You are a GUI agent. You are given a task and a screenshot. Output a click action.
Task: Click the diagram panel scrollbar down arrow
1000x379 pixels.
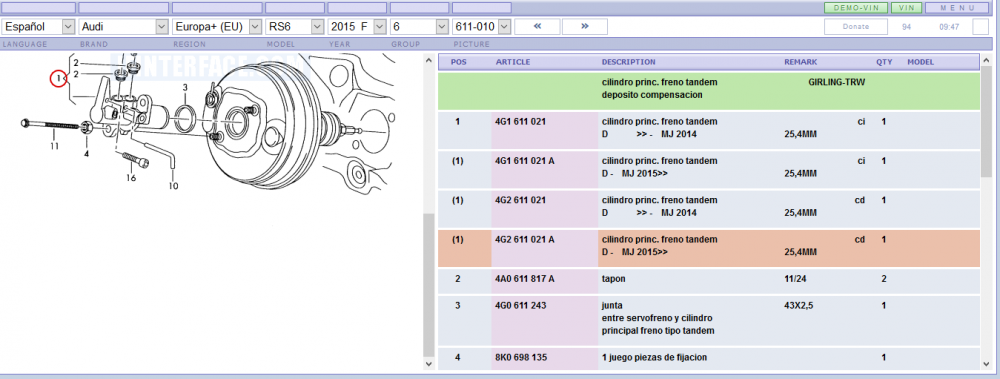[x=429, y=364]
